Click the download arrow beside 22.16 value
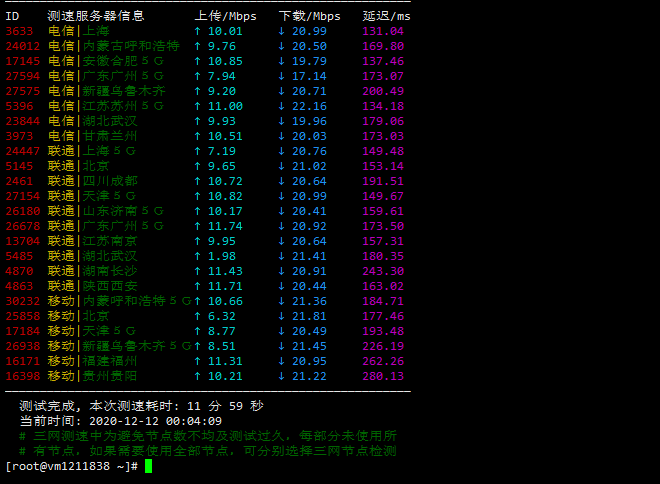660x484 pixels. (281, 106)
